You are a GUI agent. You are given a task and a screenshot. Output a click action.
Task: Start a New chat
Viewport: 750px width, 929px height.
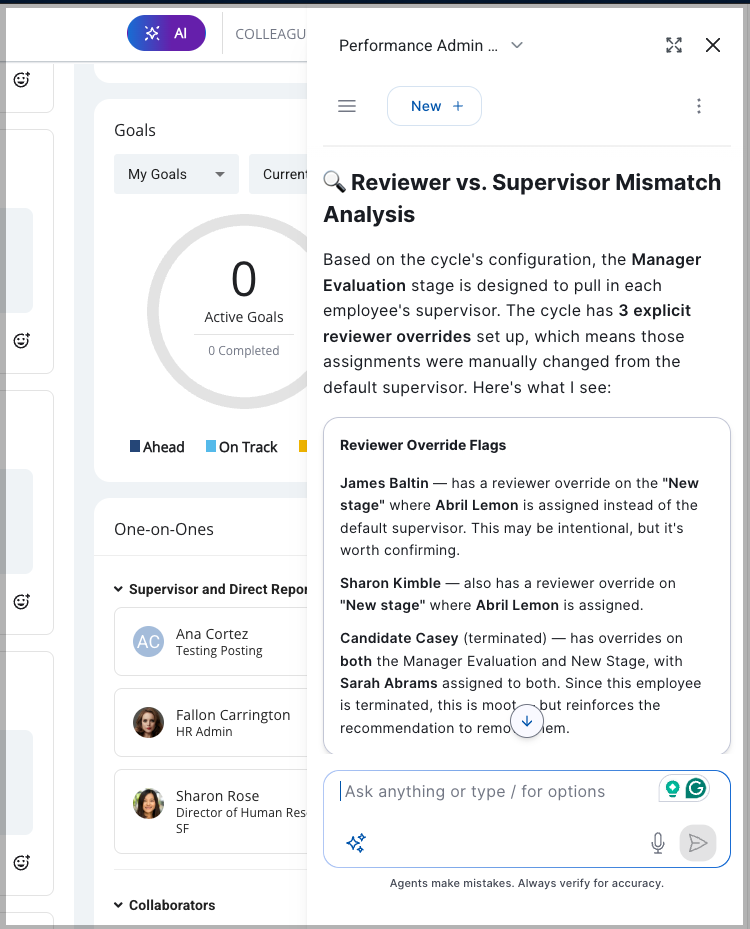point(434,106)
